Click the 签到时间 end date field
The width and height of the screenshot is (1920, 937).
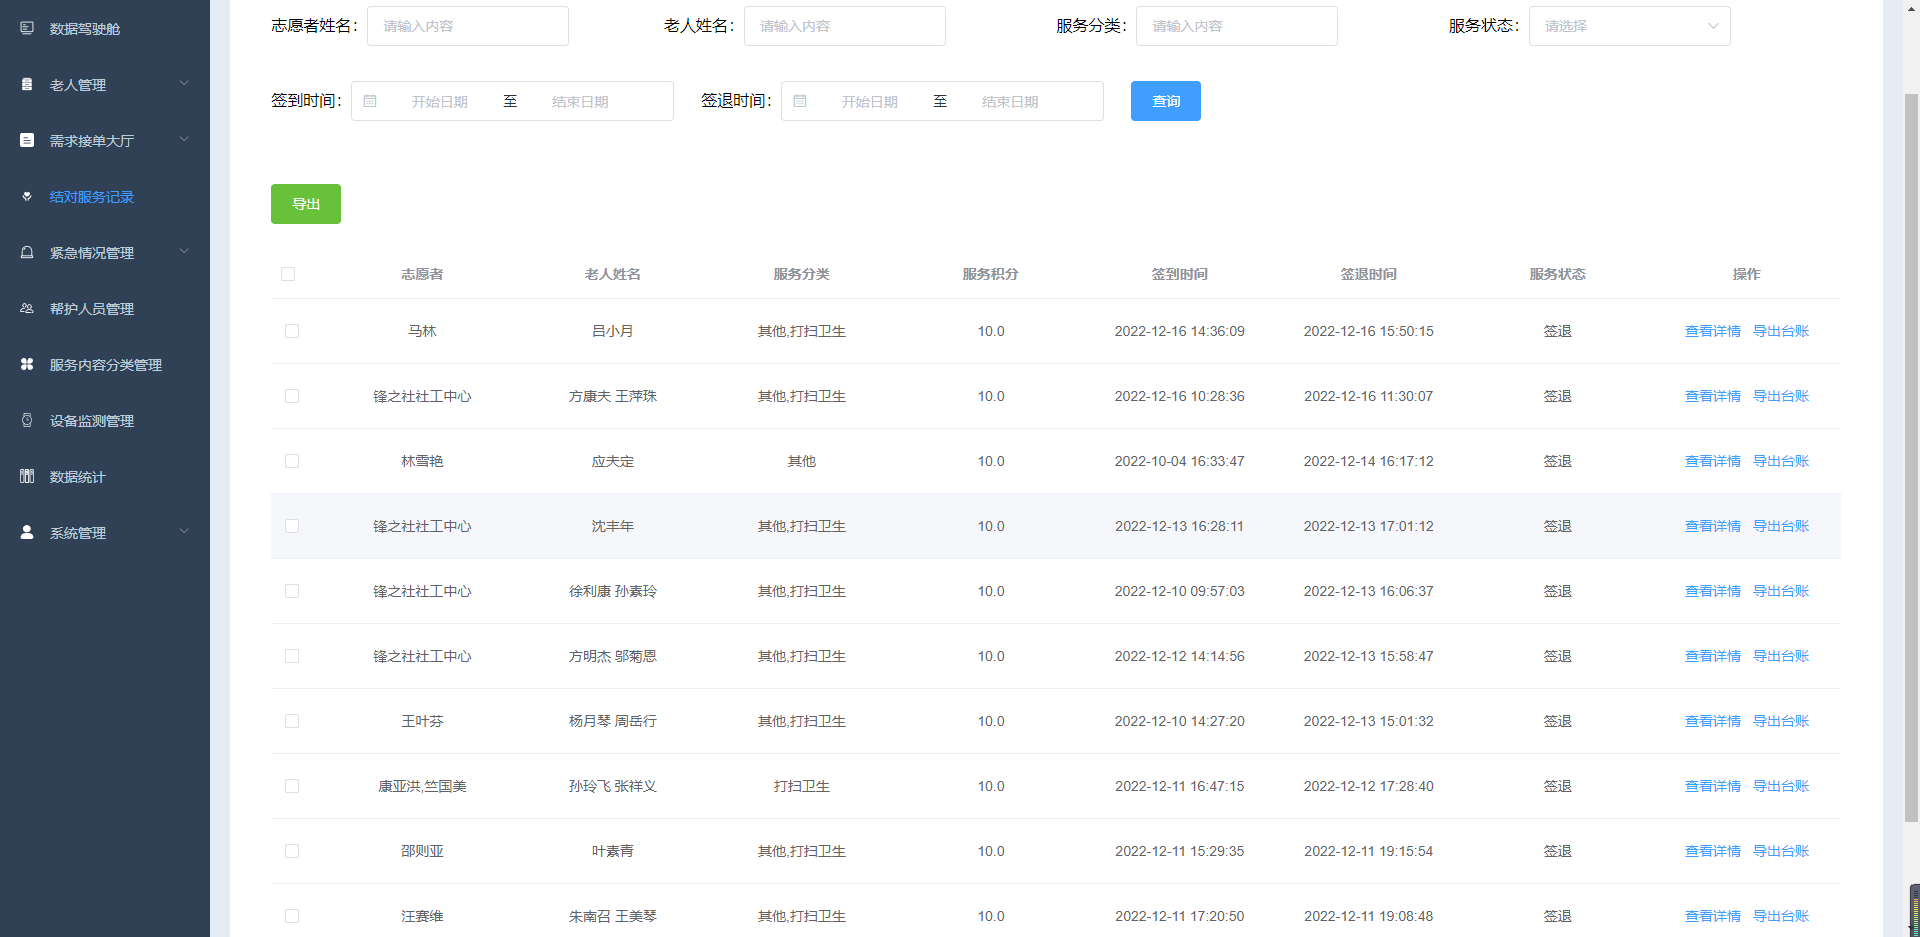pos(580,101)
